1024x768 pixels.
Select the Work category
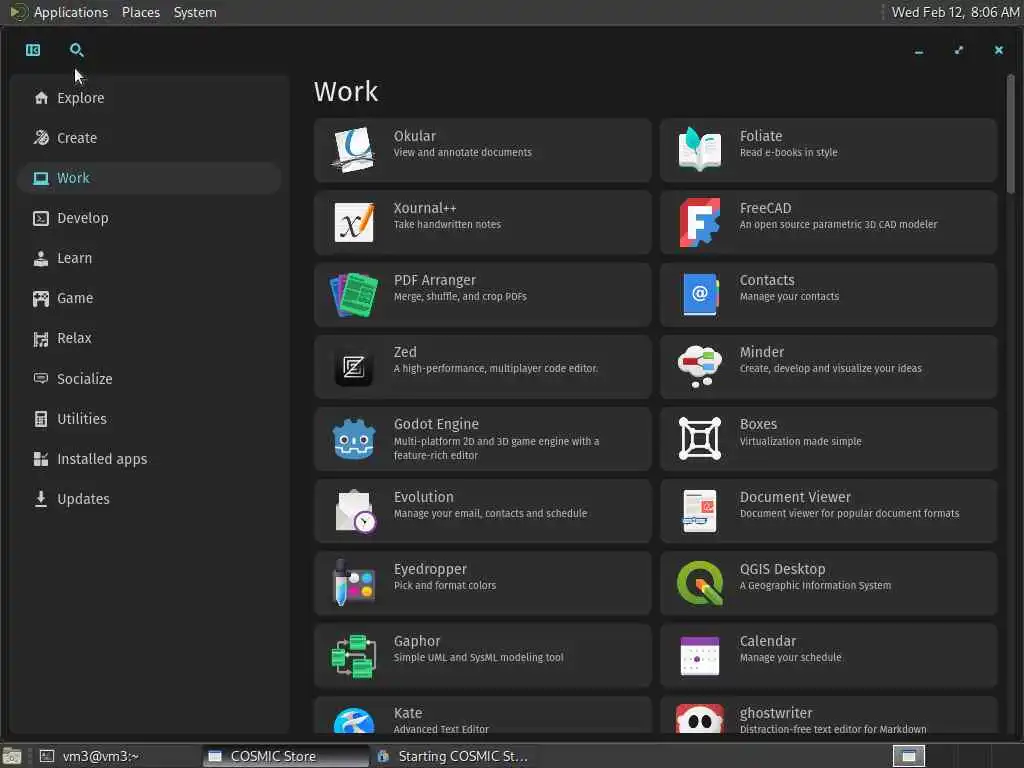pos(150,178)
